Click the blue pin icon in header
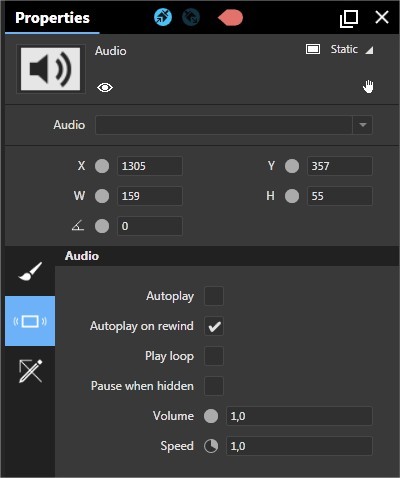The width and height of the screenshot is (400, 478). click(x=163, y=17)
